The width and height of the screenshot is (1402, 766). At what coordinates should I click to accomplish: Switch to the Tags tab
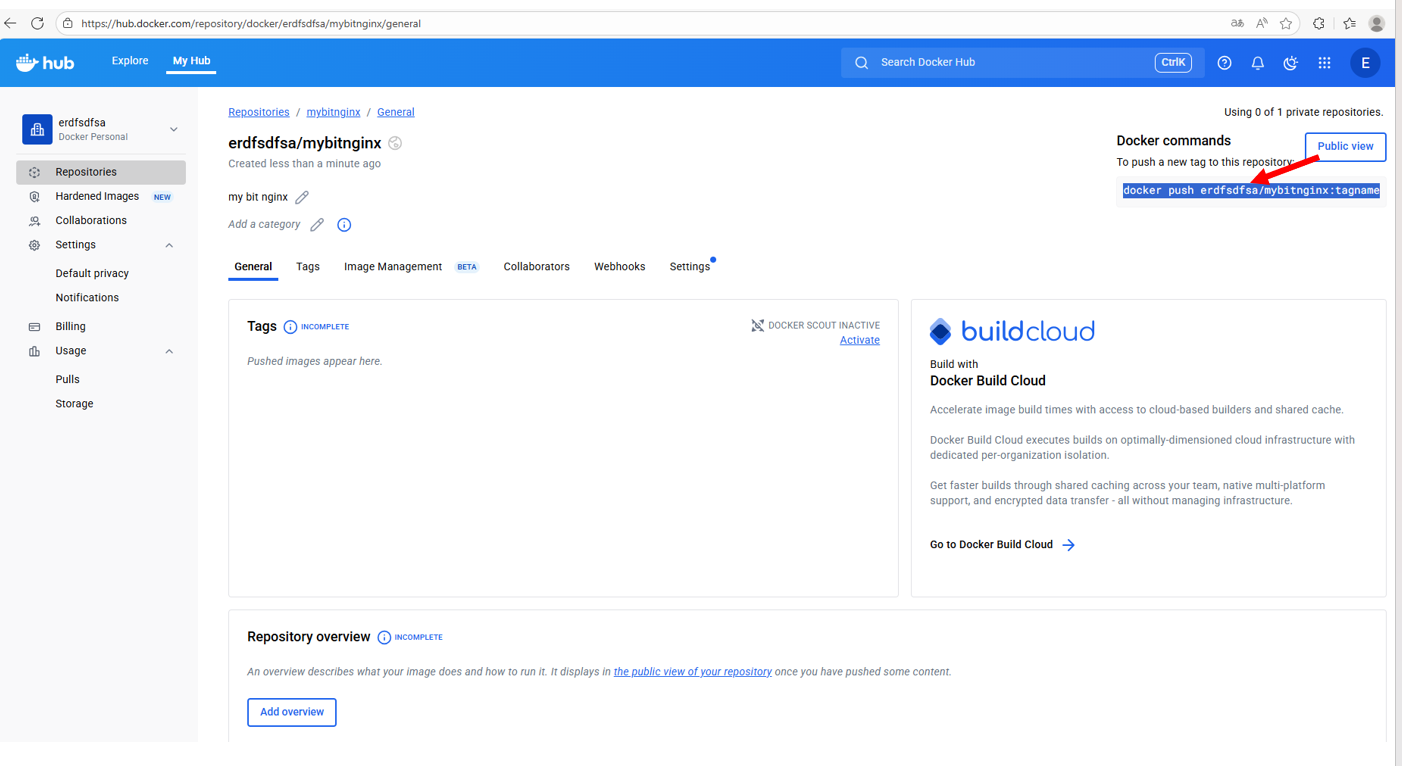pyautogui.click(x=308, y=267)
